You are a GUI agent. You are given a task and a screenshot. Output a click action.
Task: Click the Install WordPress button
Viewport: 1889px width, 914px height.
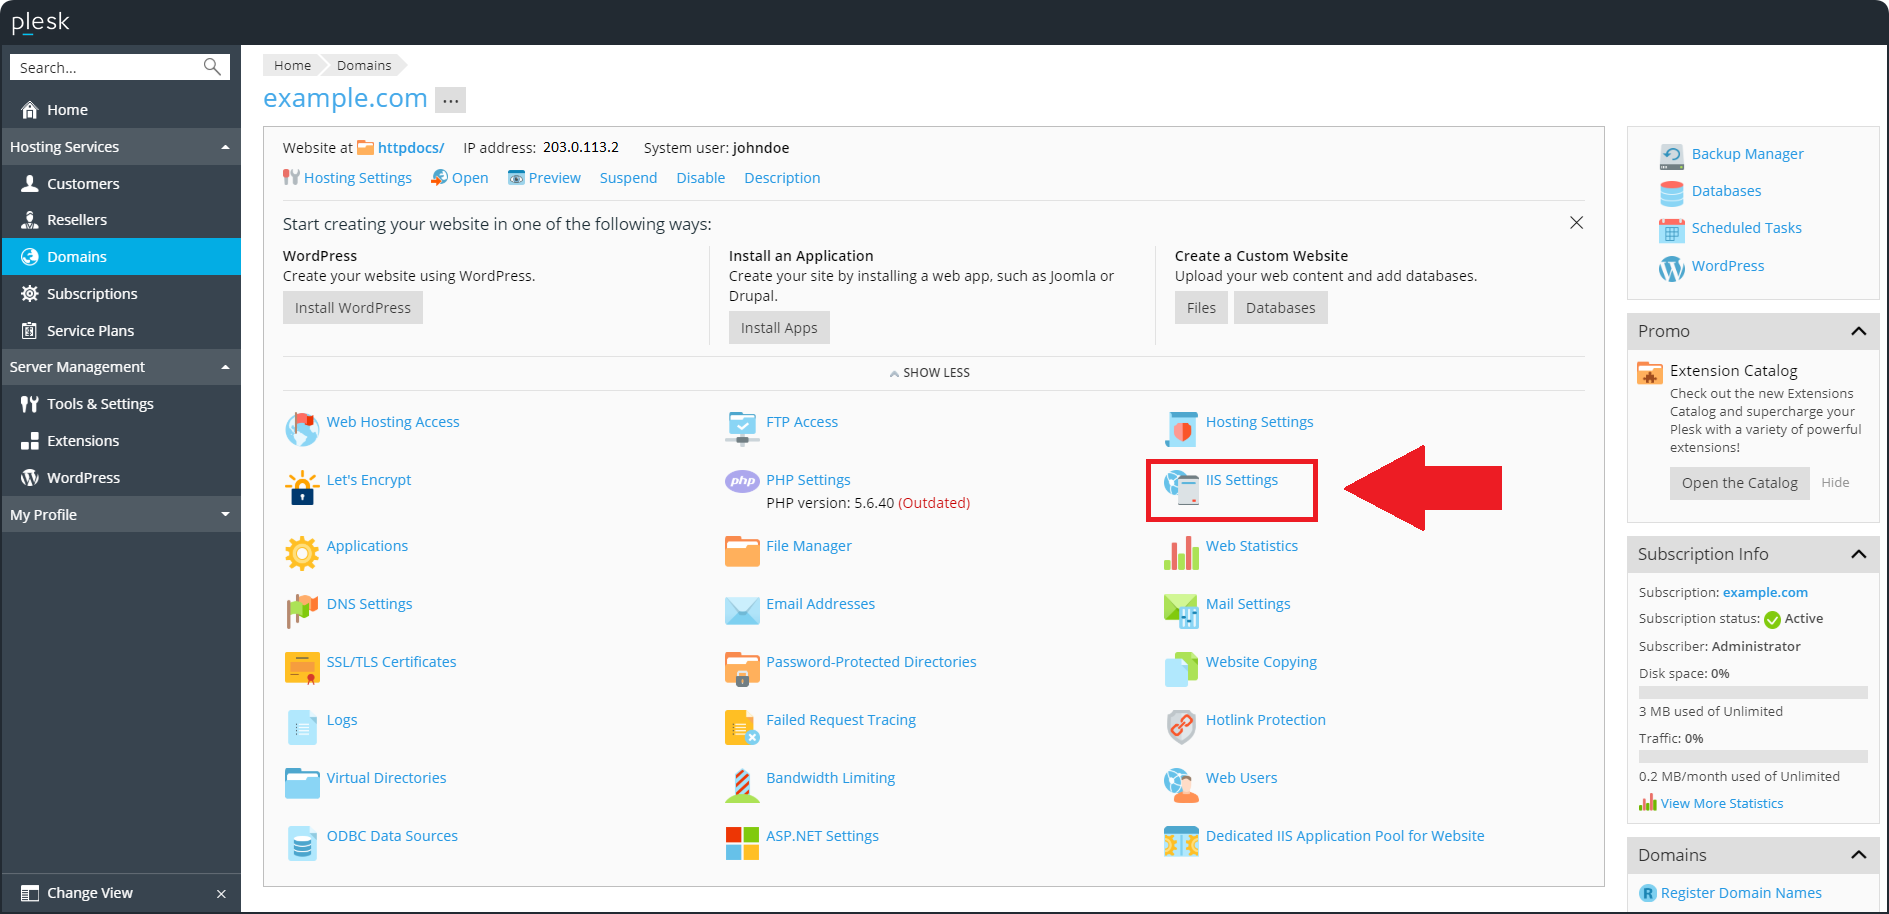click(352, 307)
